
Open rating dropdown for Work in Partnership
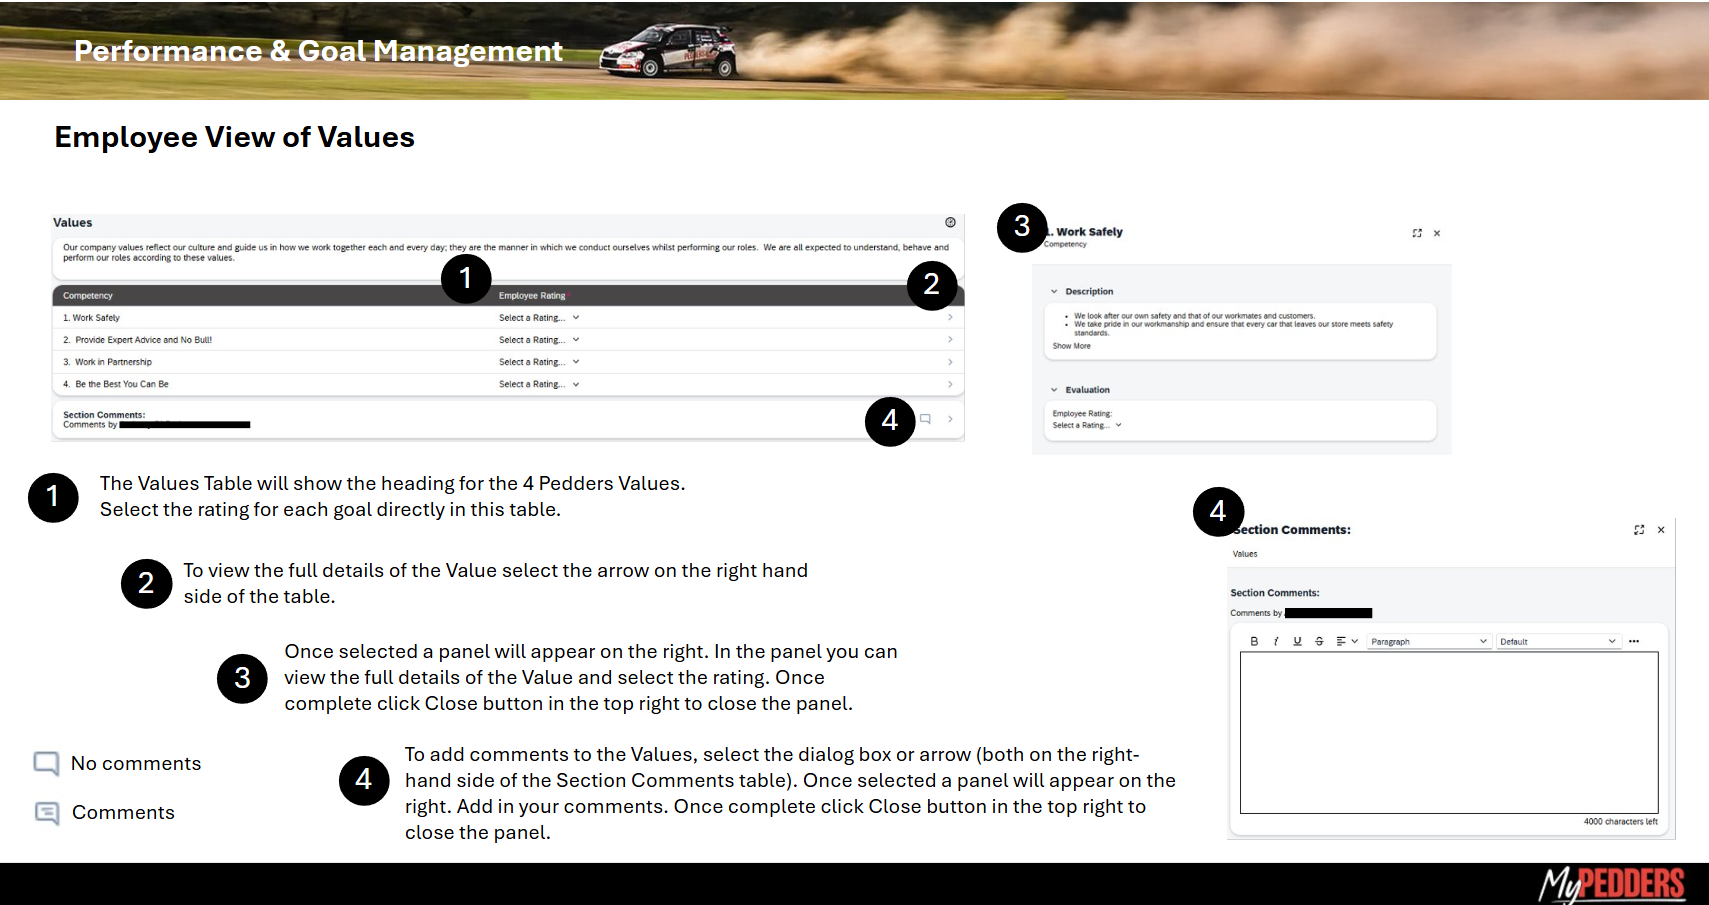[539, 362]
